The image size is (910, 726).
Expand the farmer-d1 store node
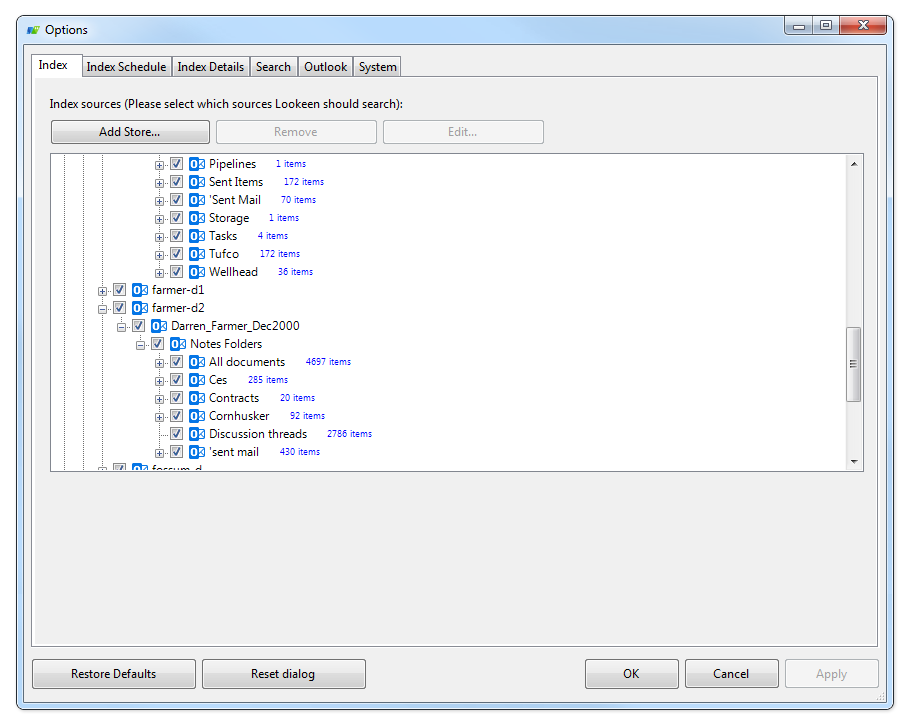click(102, 291)
